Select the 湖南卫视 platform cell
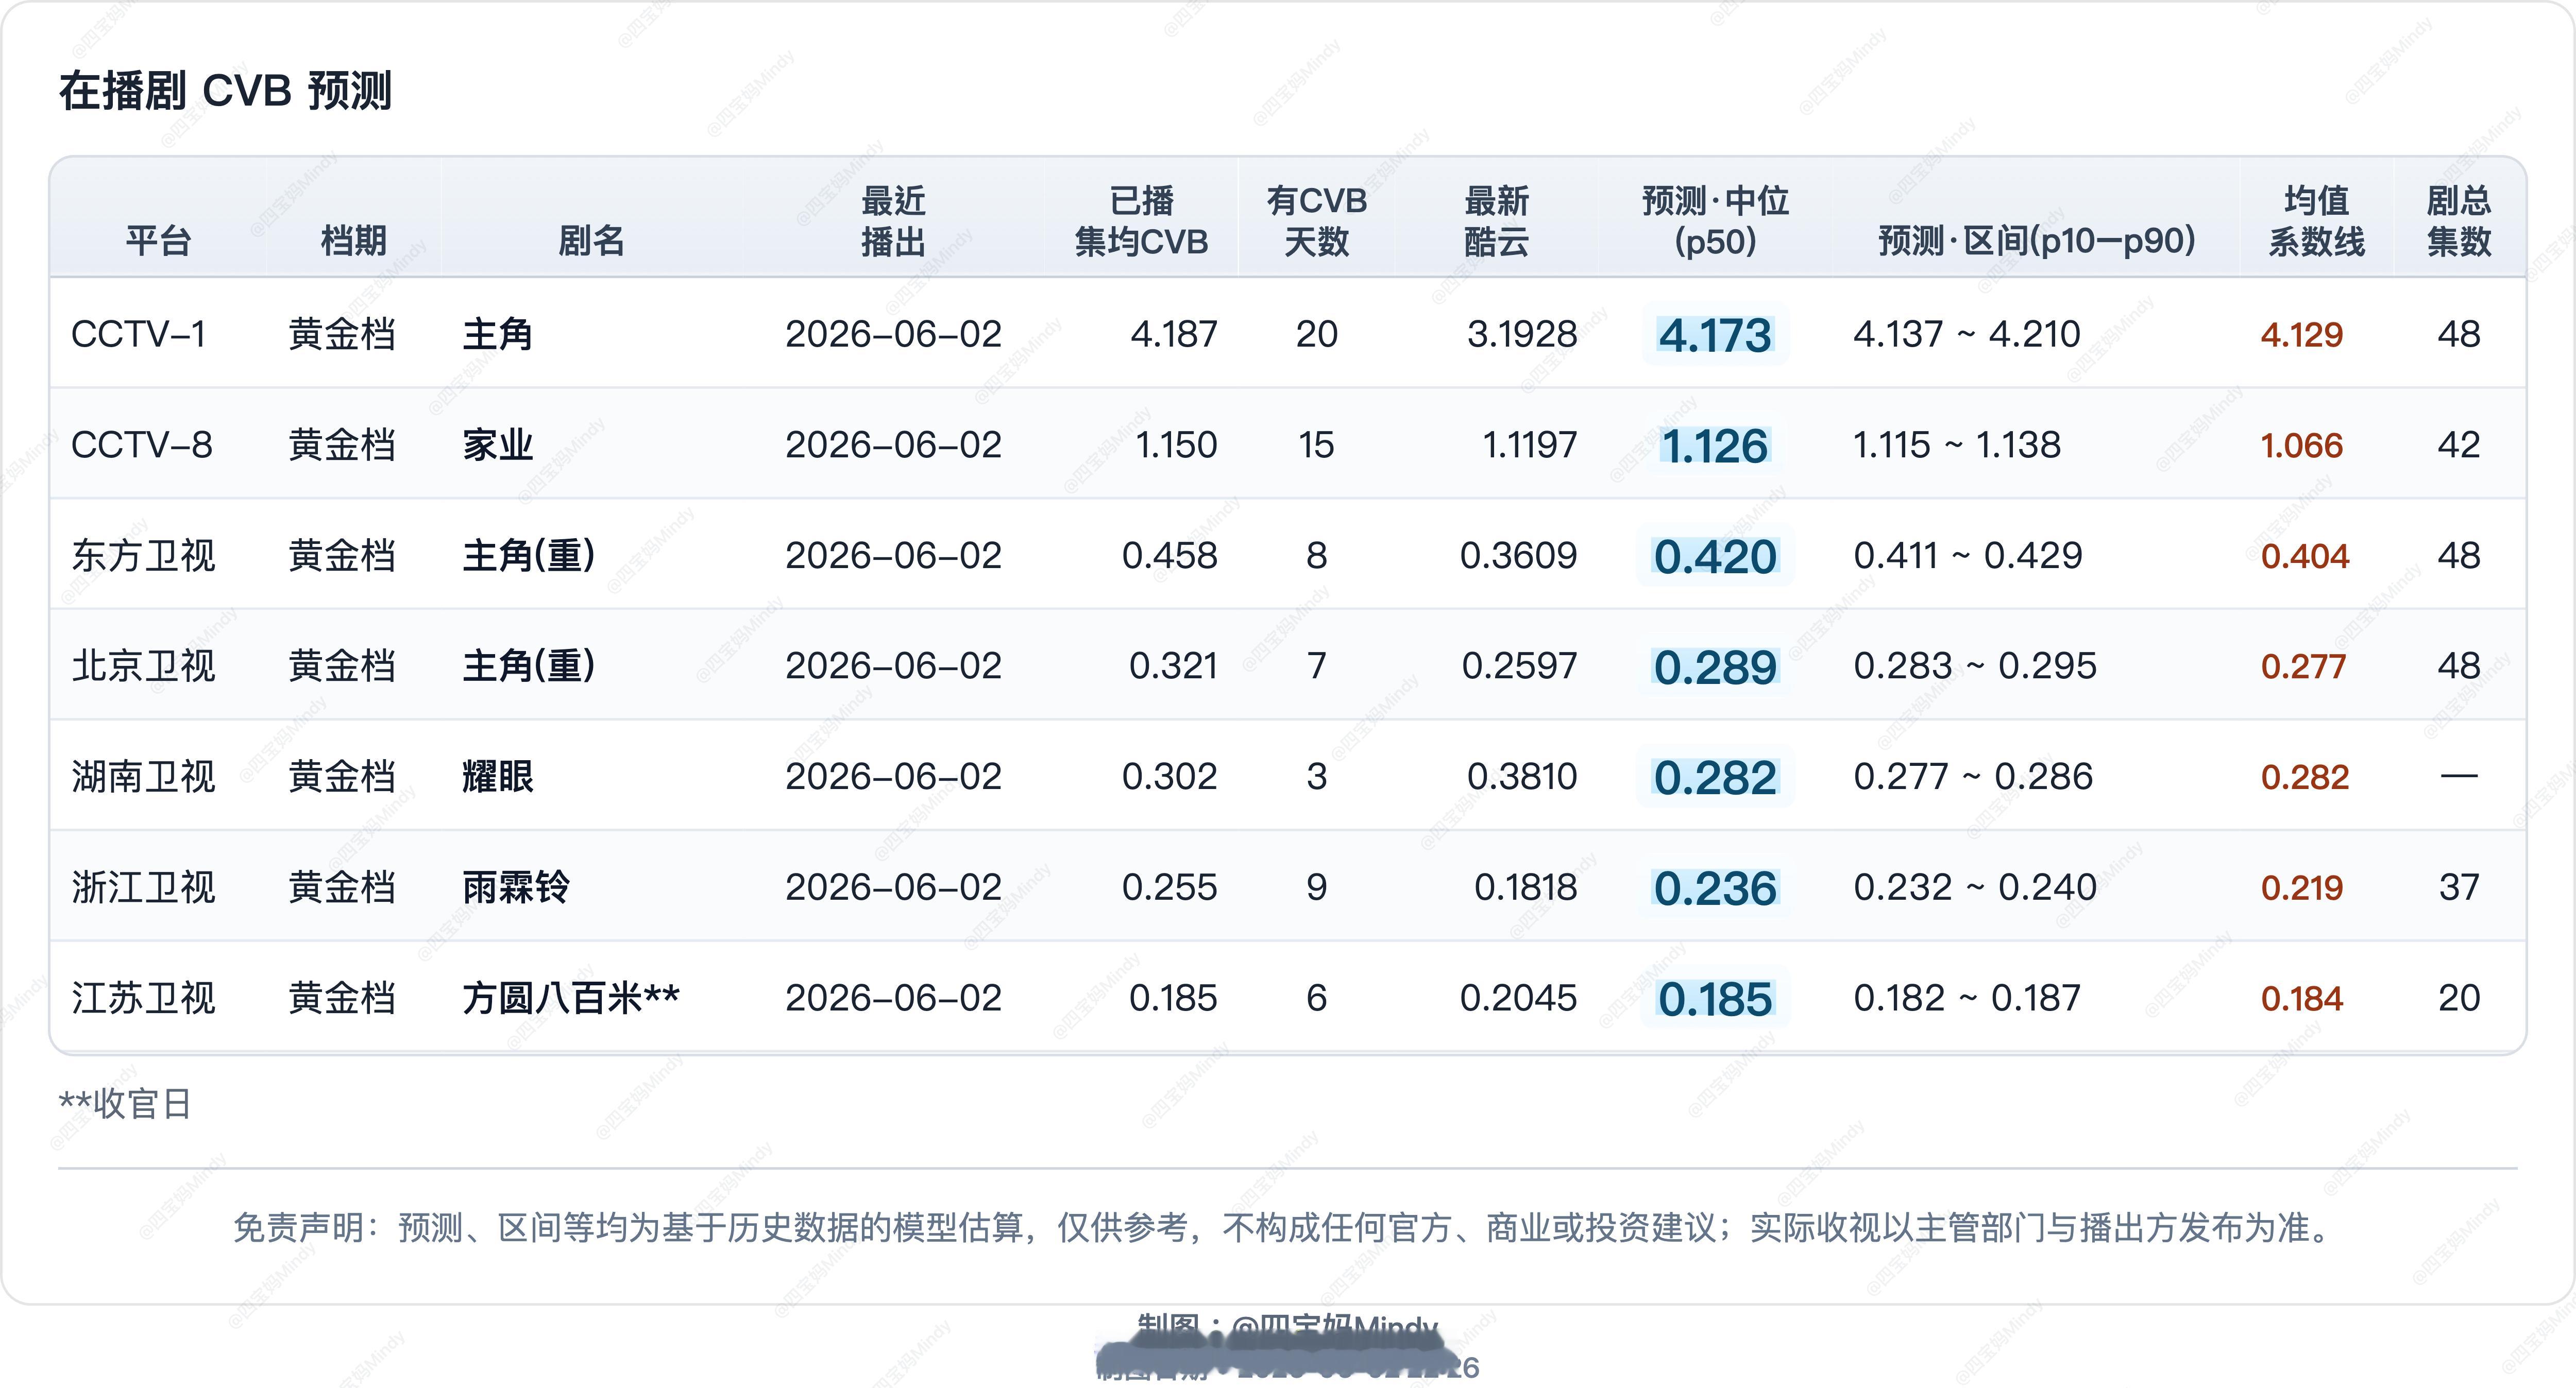Viewport: 2576px width, 1388px height. pos(143,777)
